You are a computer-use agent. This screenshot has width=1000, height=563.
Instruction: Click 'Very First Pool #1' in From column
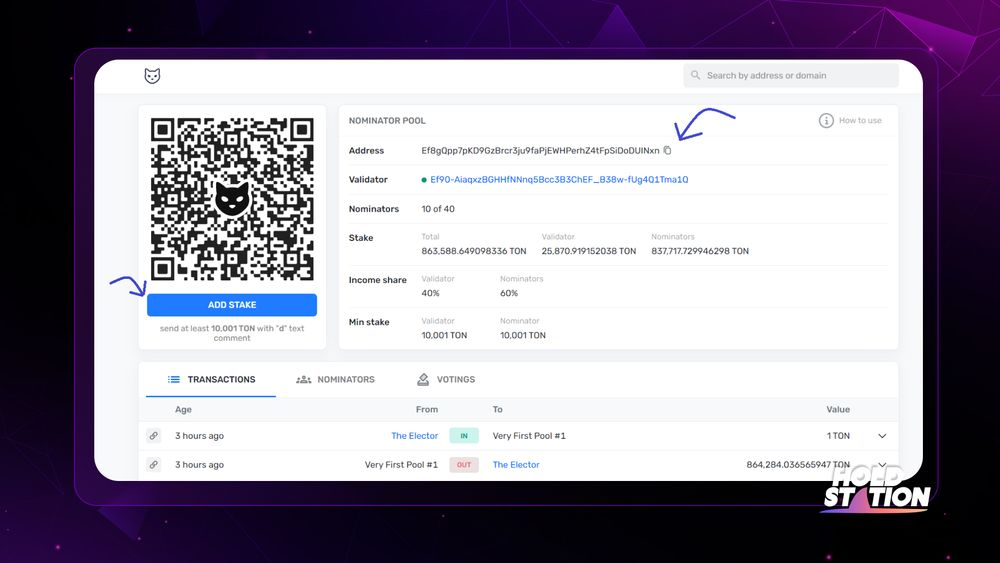click(x=401, y=465)
